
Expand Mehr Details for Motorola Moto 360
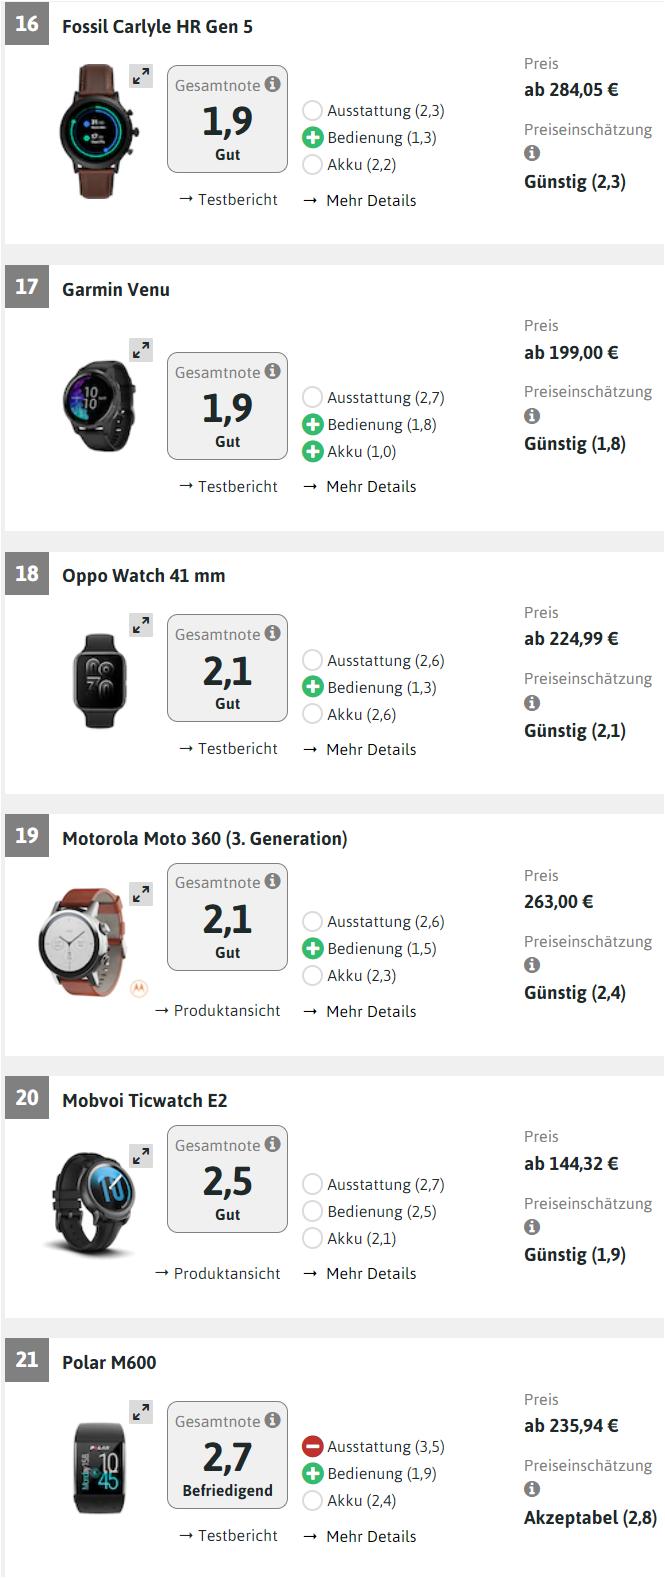pyautogui.click(x=360, y=1011)
